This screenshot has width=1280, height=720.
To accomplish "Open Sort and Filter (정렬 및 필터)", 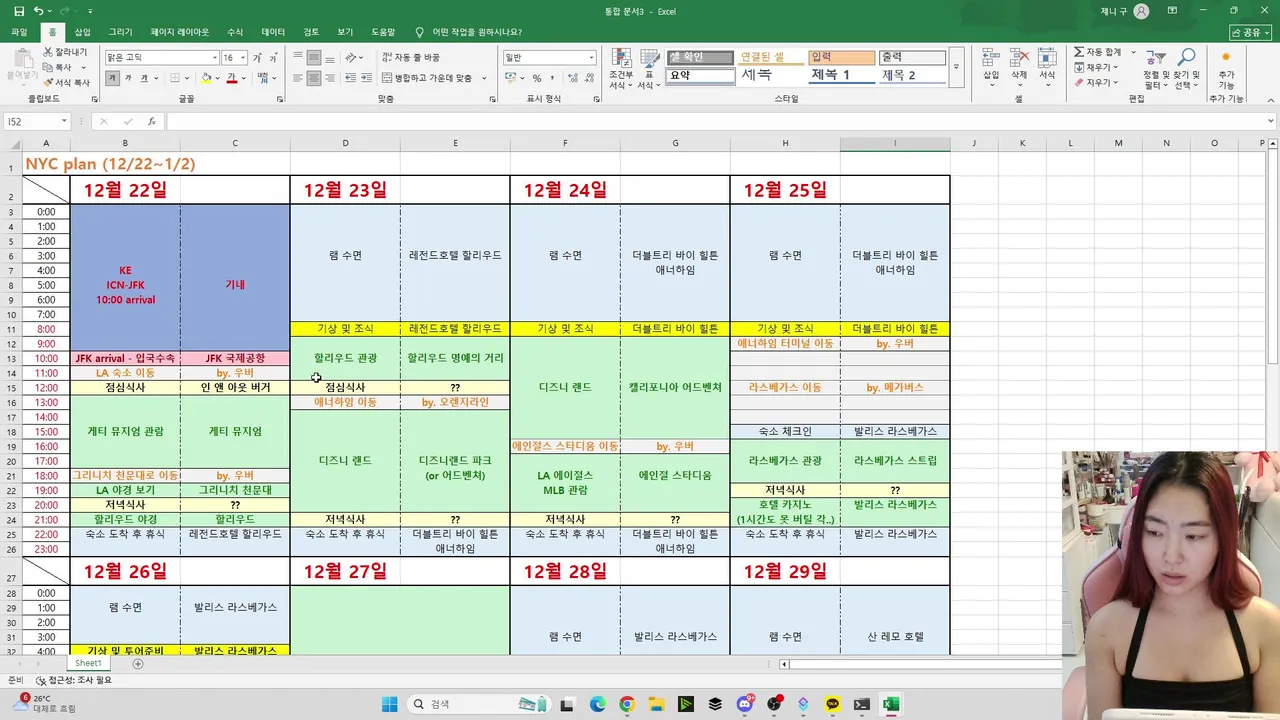I will [1157, 69].
